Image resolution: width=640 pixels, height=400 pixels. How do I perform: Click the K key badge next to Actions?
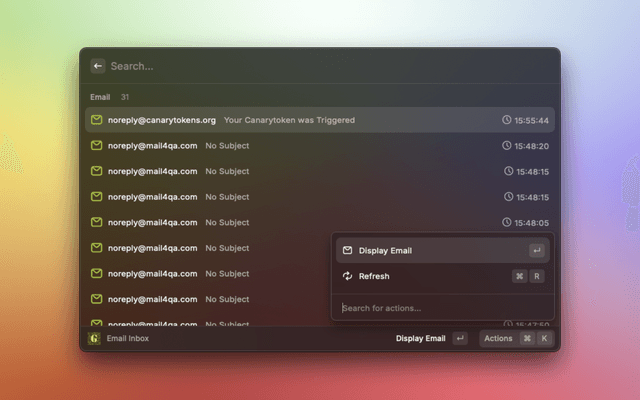tap(544, 339)
